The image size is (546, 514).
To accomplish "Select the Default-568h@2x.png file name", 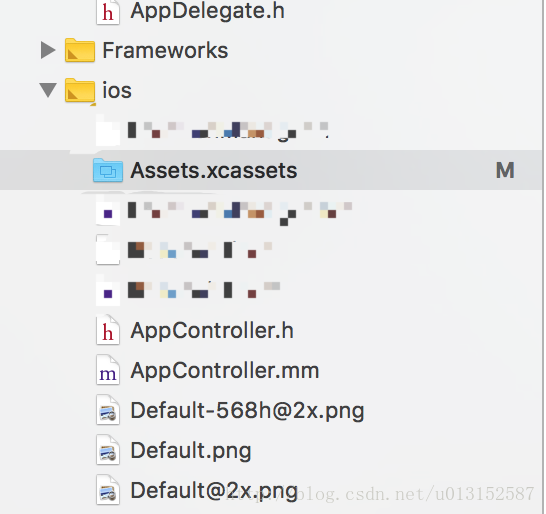I will pos(247,411).
